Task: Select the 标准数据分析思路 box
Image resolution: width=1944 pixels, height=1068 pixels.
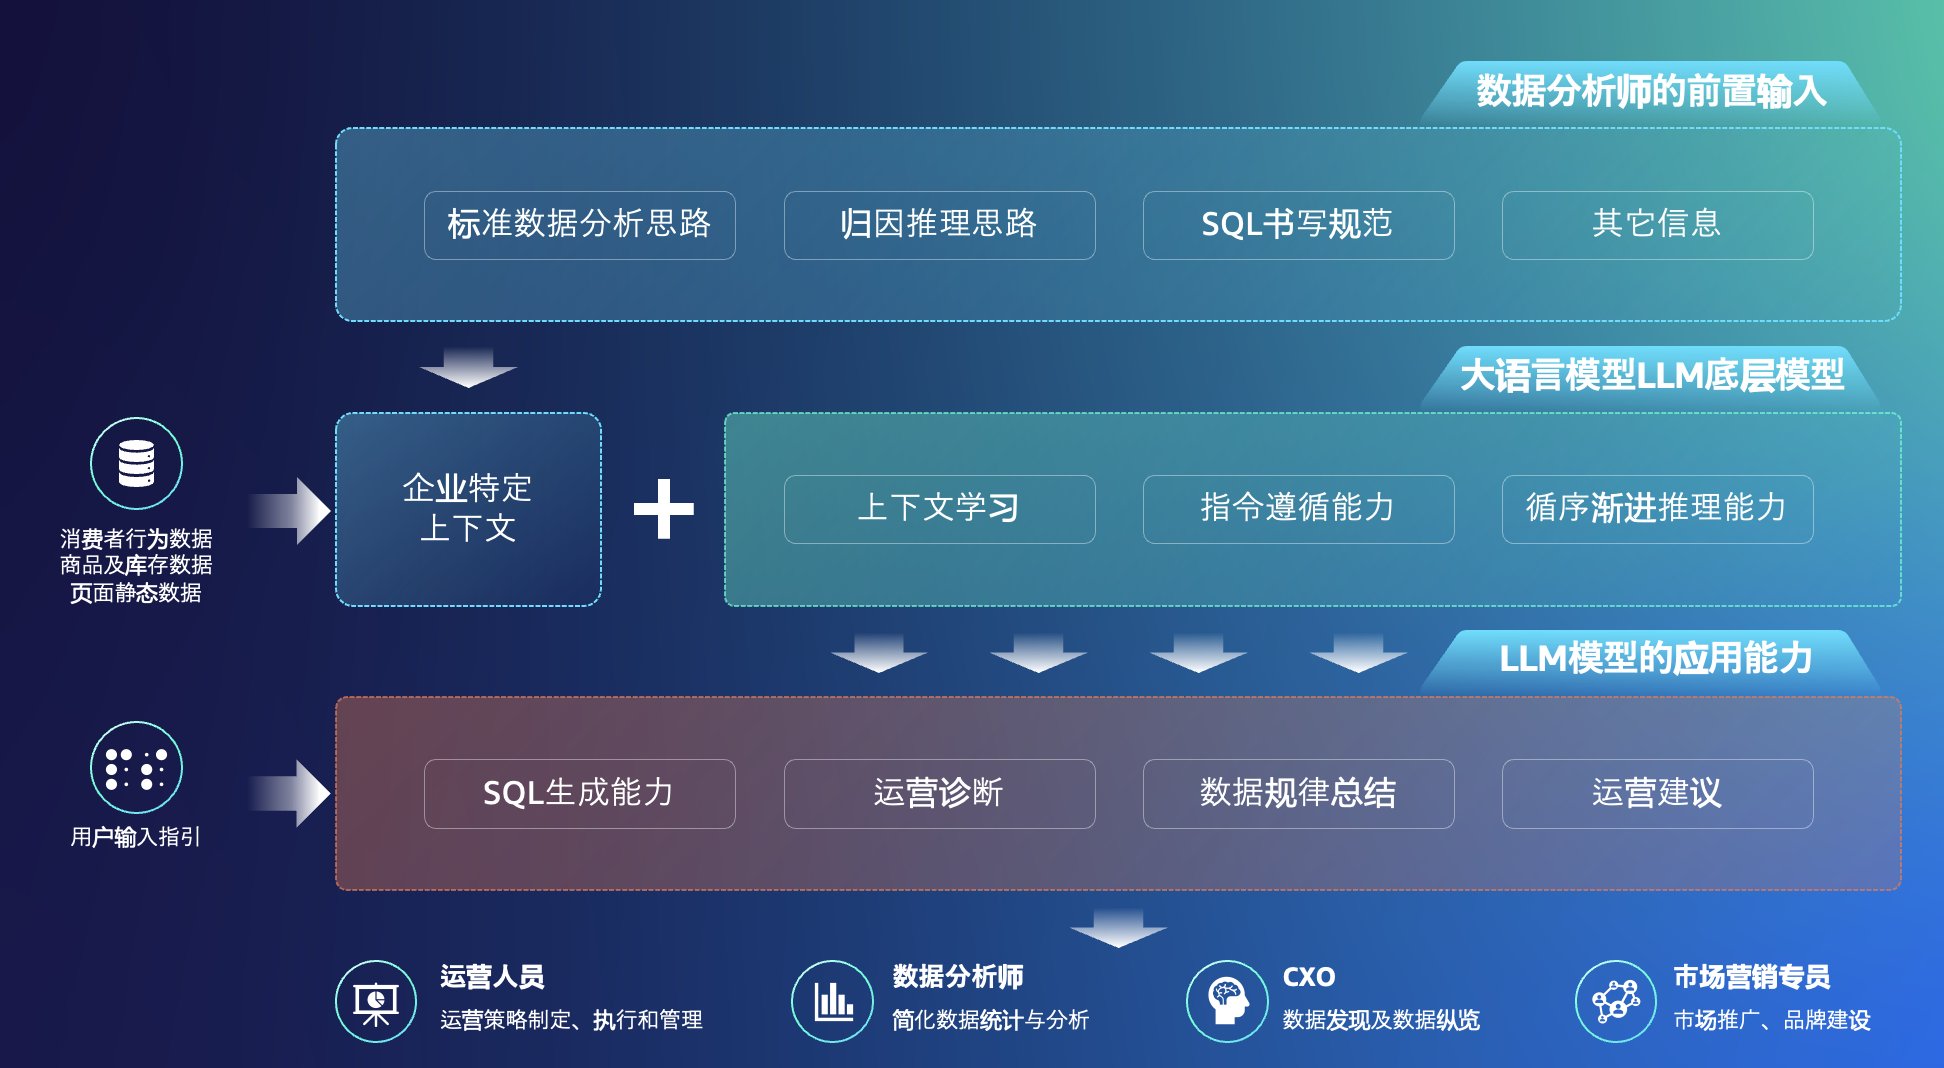Action: point(579,225)
